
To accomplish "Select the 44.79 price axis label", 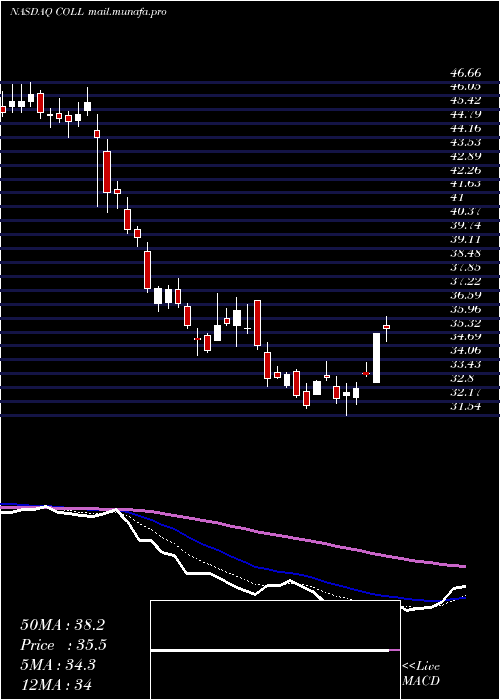I will [x=465, y=114].
